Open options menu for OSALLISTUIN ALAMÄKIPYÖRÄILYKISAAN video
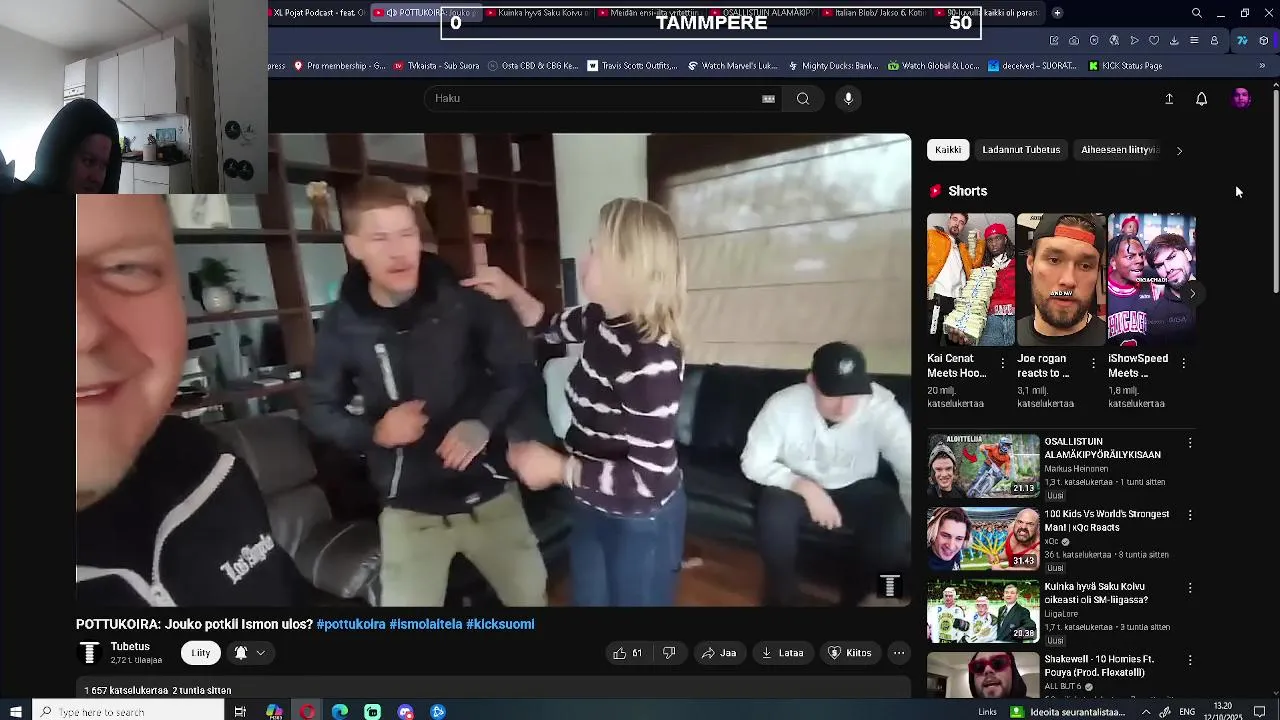This screenshot has height=720, width=1280. [x=1190, y=442]
